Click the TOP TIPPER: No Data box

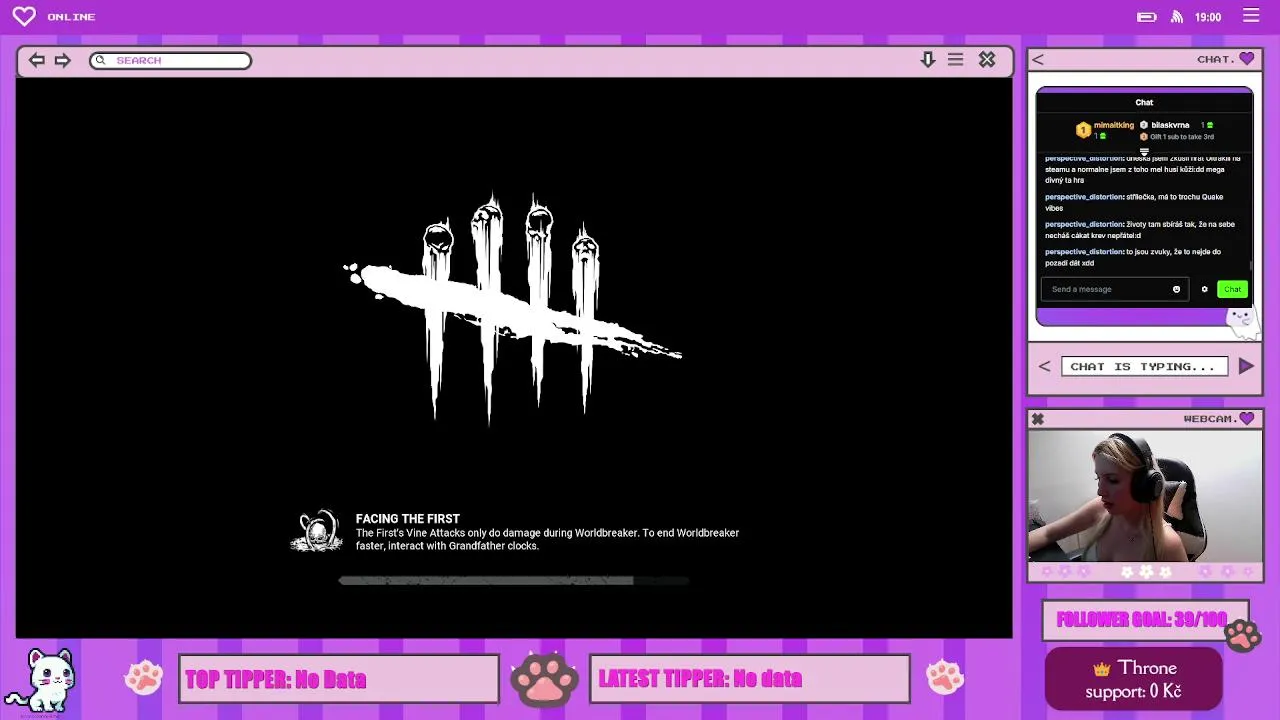[x=339, y=679]
